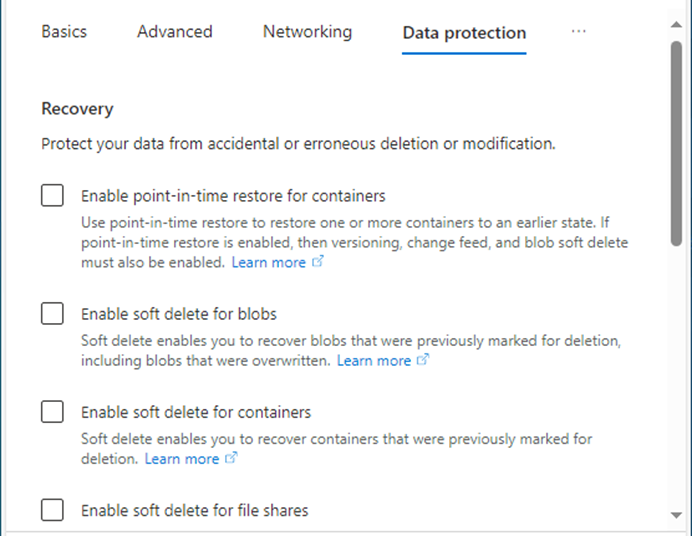The width and height of the screenshot is (692, 536).
Task: Open Learn more link for blob soft delete
Action: 374,361
